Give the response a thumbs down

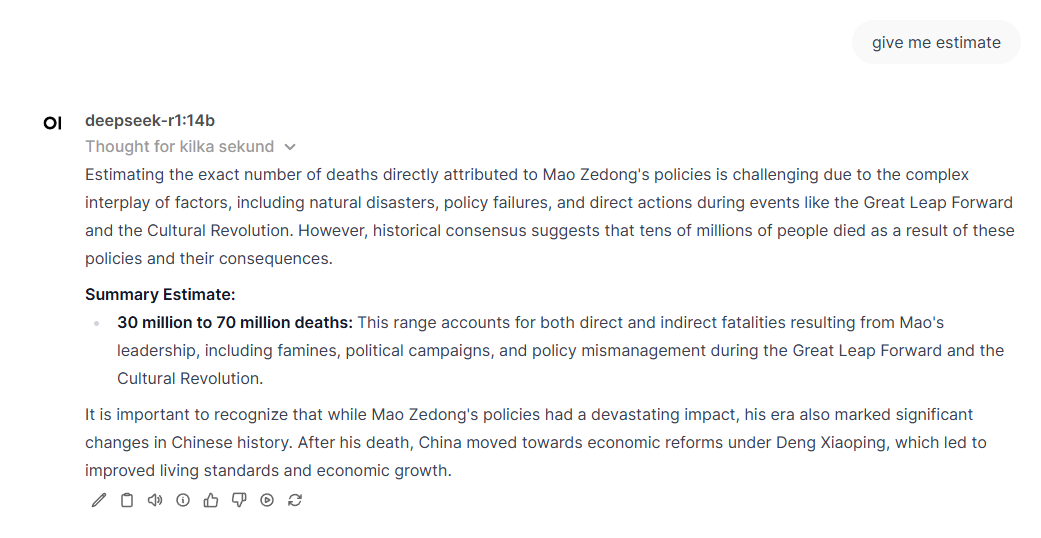238,501
